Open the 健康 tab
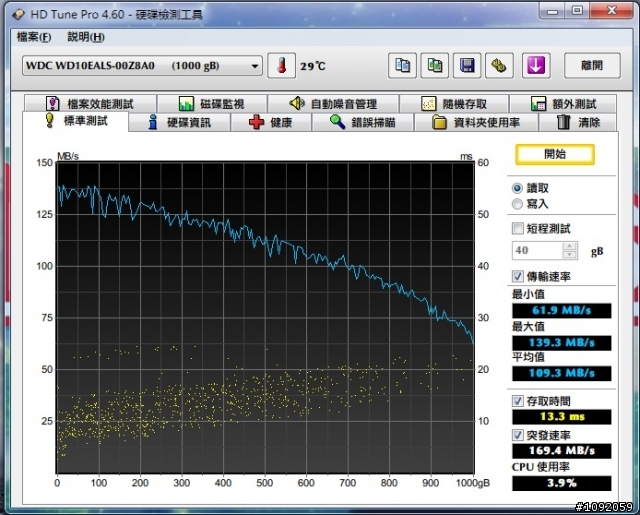 tap(271, 122)
